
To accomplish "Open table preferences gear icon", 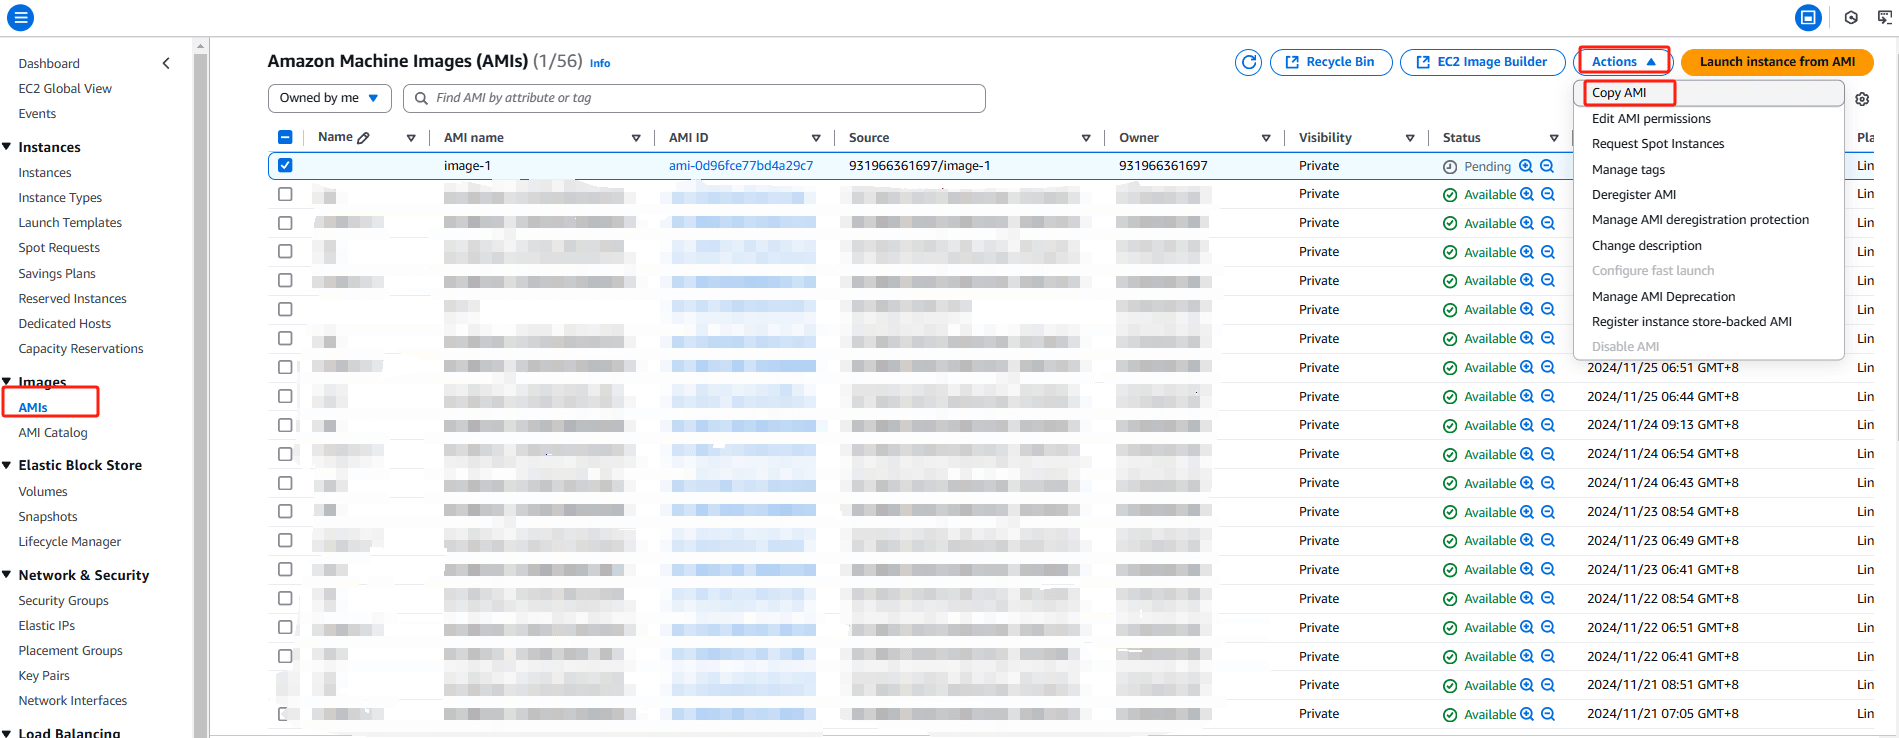I will pos(1862,99).
